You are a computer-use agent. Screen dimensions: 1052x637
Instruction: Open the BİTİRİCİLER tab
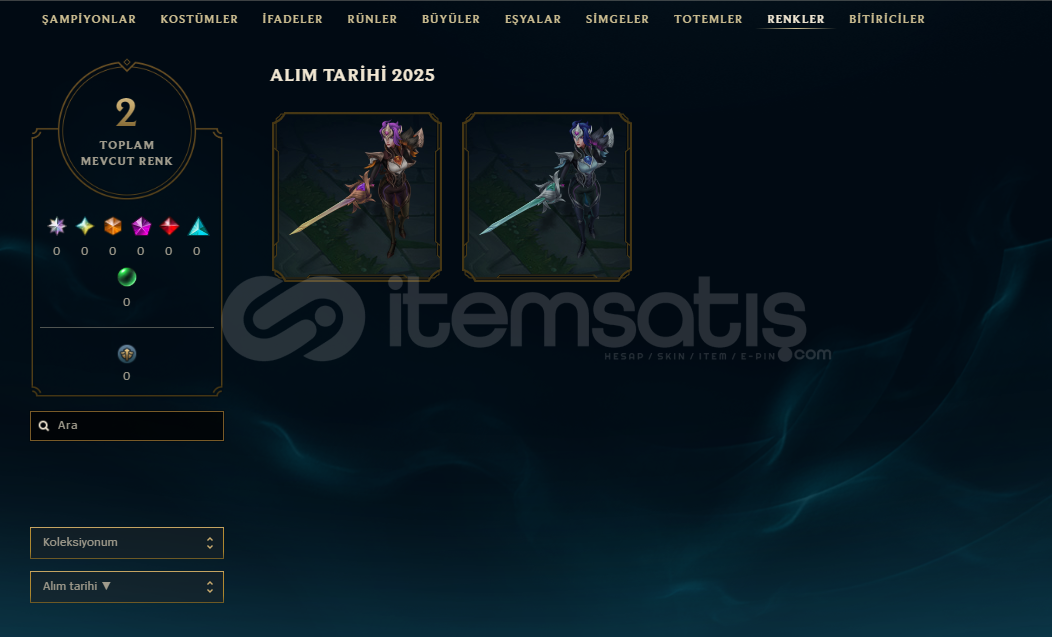[x=887, y=19]
